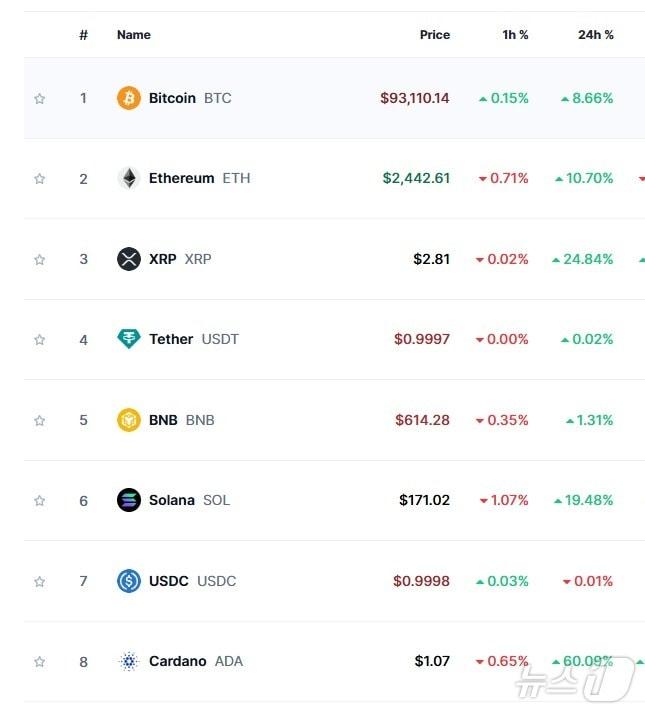This screenshot has width=645, height=714.
Task: Click the BNB logo icon
Action: (129, 420)
